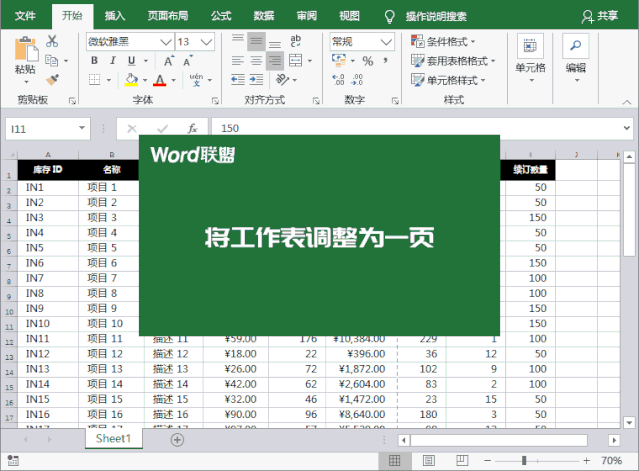Decrease font size with the smaller A icon
The width and height of the screenshot is (639, 471).
click(x=187, y=61)
